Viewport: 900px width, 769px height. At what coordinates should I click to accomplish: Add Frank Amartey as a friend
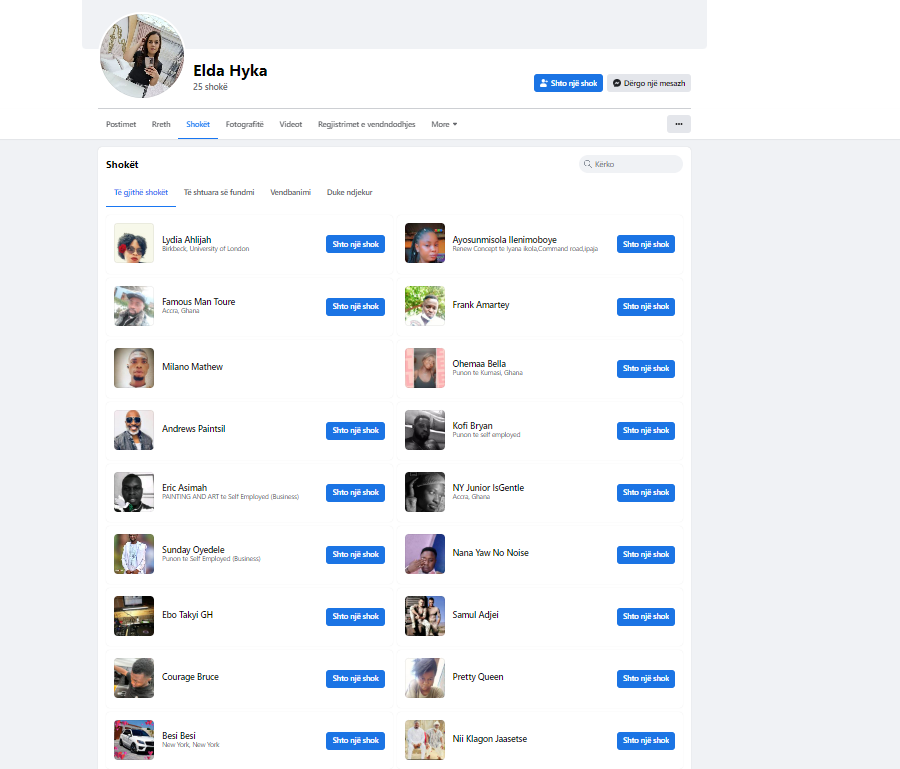click(645, 306)
